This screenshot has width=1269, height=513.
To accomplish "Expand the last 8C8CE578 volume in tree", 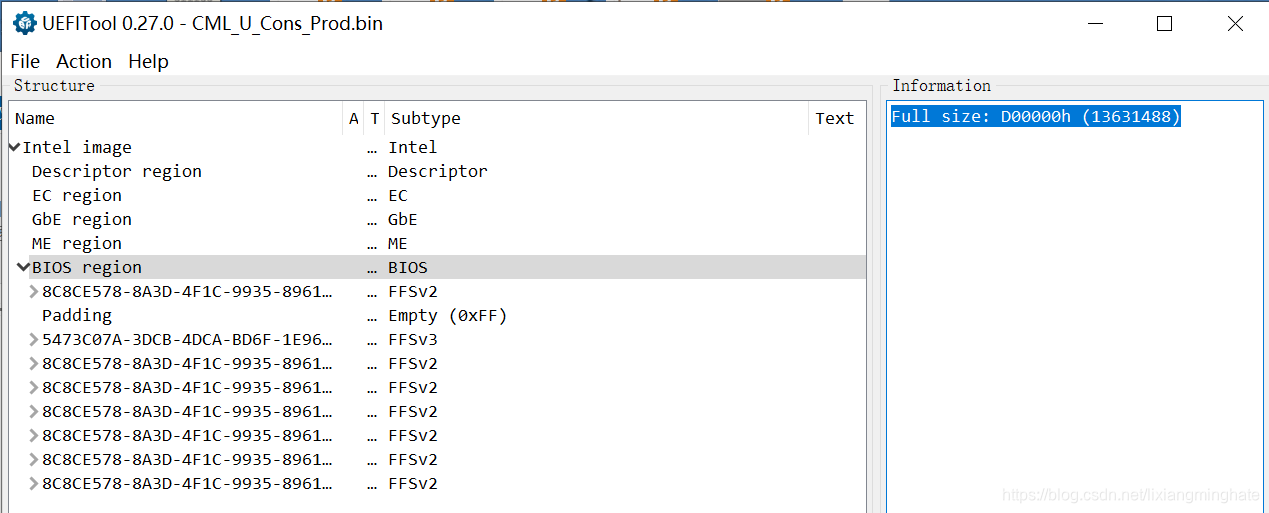I will [34, 483].
